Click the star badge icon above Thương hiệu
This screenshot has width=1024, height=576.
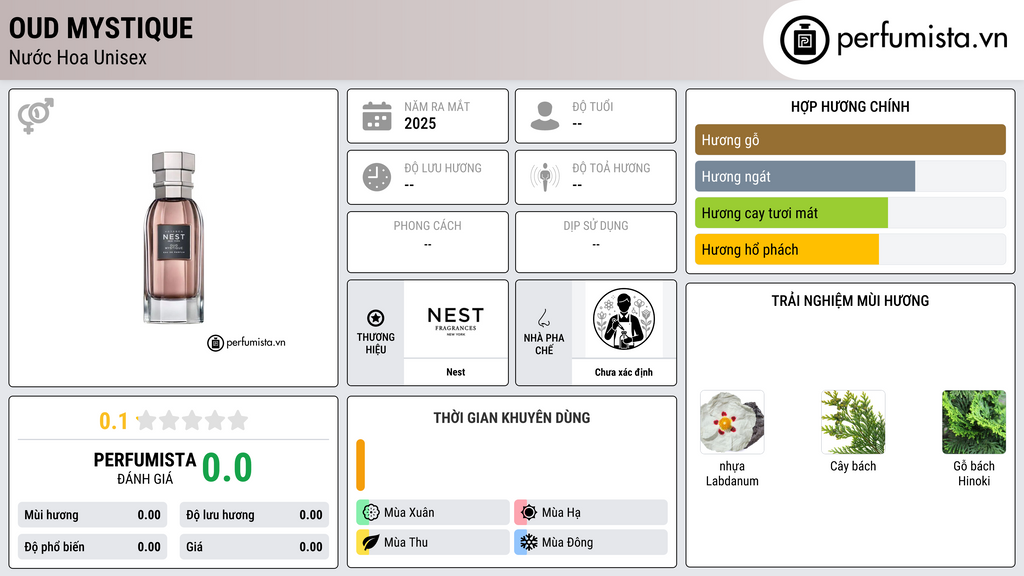376,318
